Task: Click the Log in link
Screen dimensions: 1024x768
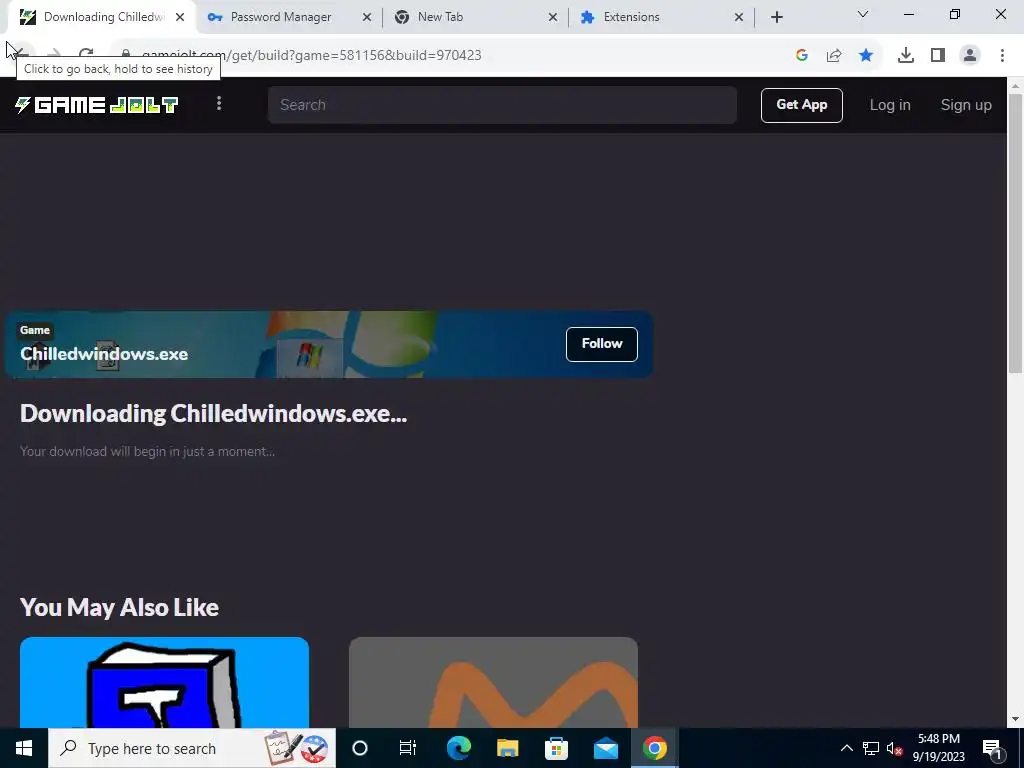Action: click(889, 105)
